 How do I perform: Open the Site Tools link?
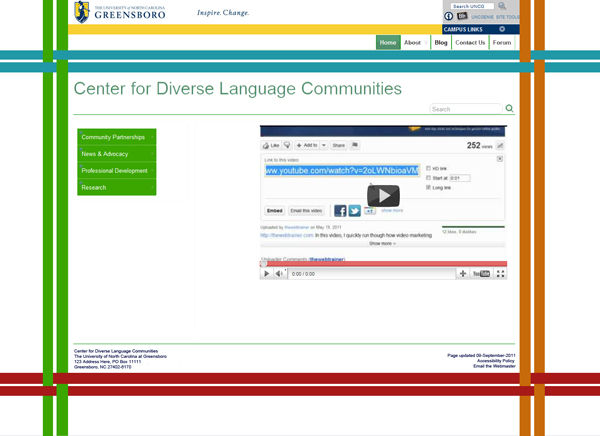point(507,17)
